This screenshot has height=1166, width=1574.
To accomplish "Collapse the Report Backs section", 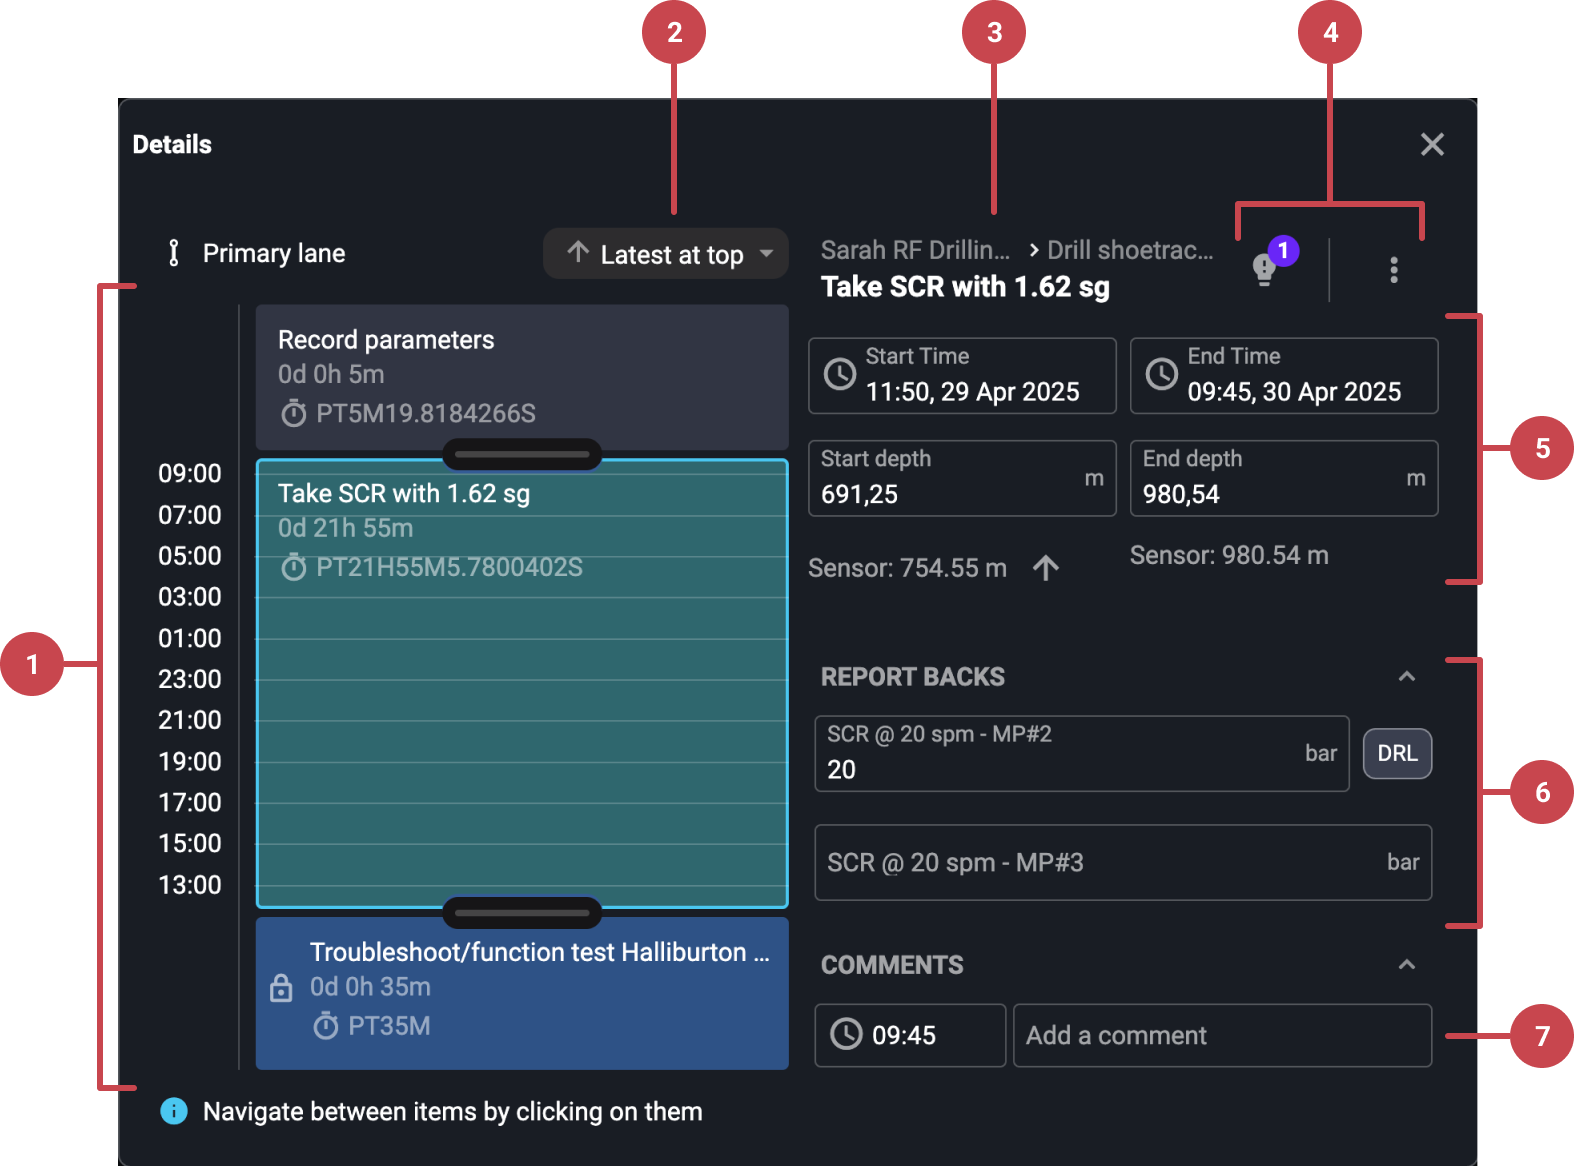I will pos(1406,677).
